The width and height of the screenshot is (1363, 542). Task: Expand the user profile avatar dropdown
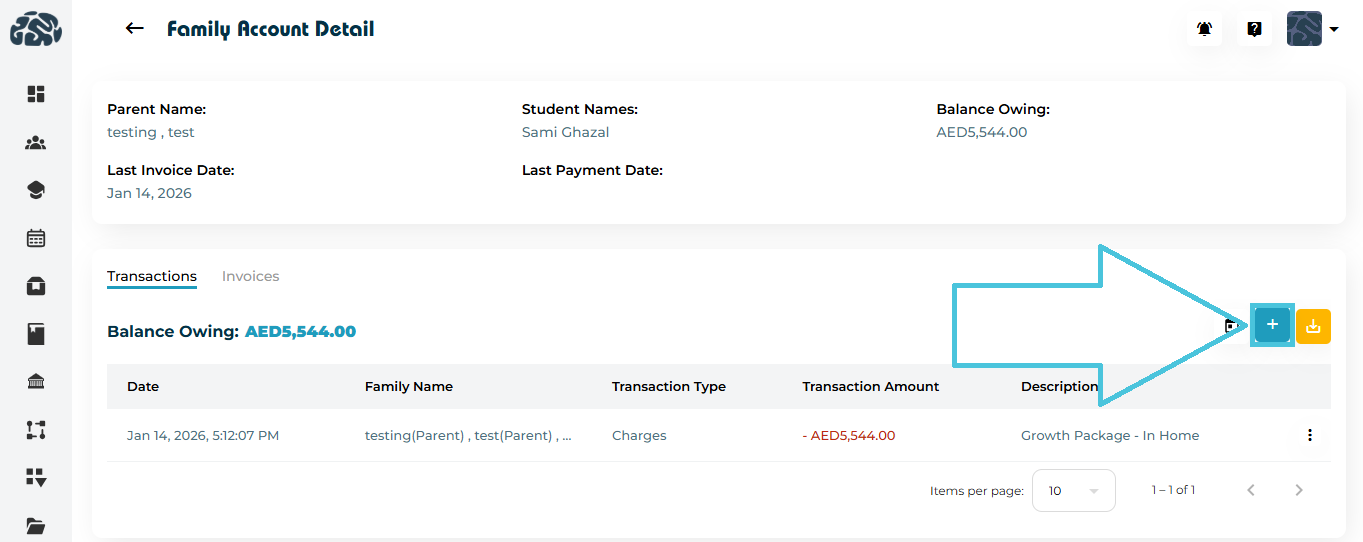tap(1312, 29)
